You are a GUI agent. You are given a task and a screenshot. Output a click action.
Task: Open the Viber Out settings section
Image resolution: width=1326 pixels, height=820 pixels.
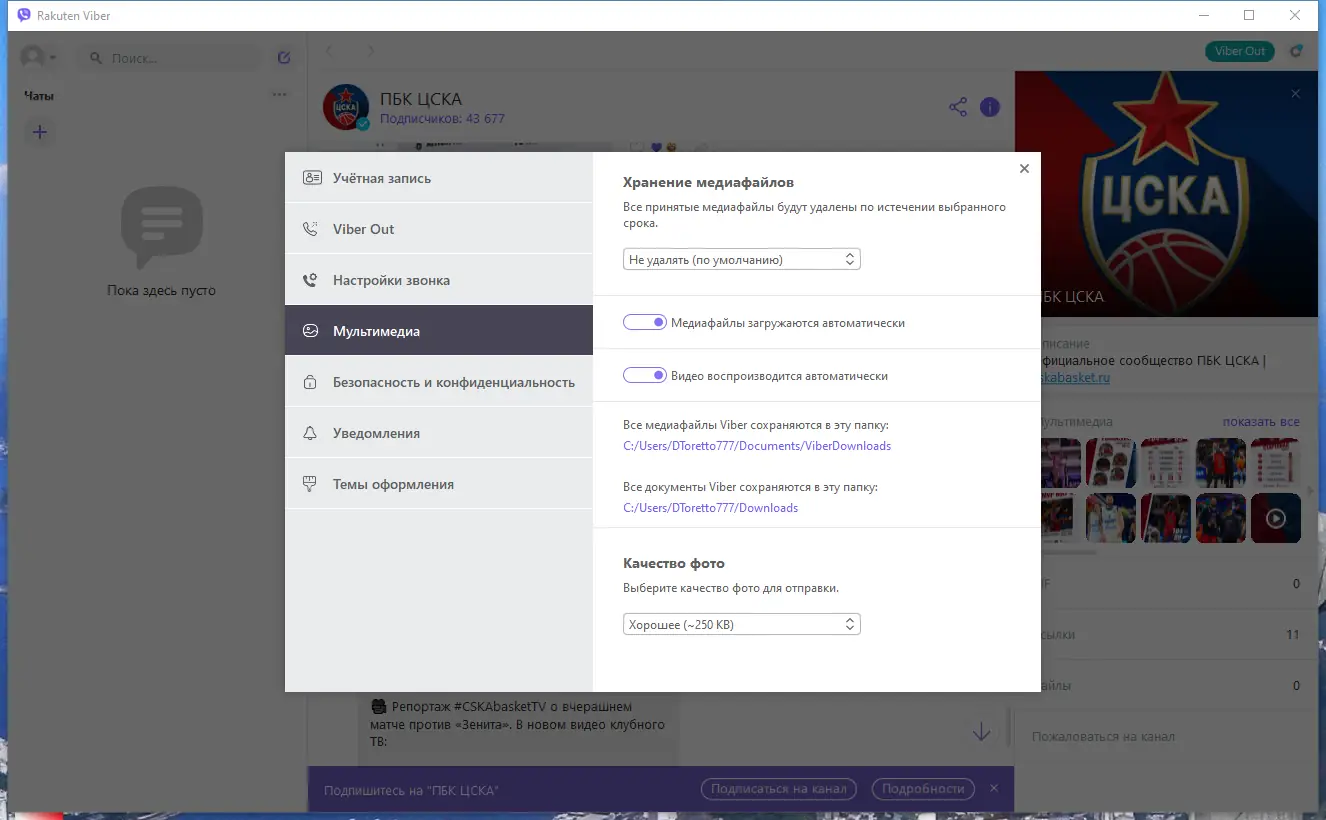click(x=438, y=229)
